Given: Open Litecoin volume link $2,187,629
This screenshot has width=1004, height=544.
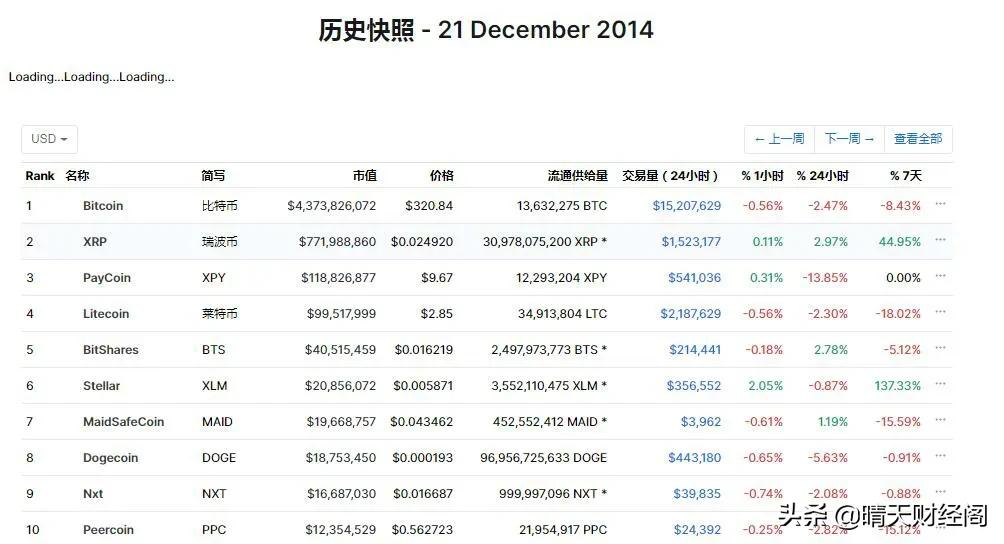Looking at the screenshot, I should coord(690,314).
